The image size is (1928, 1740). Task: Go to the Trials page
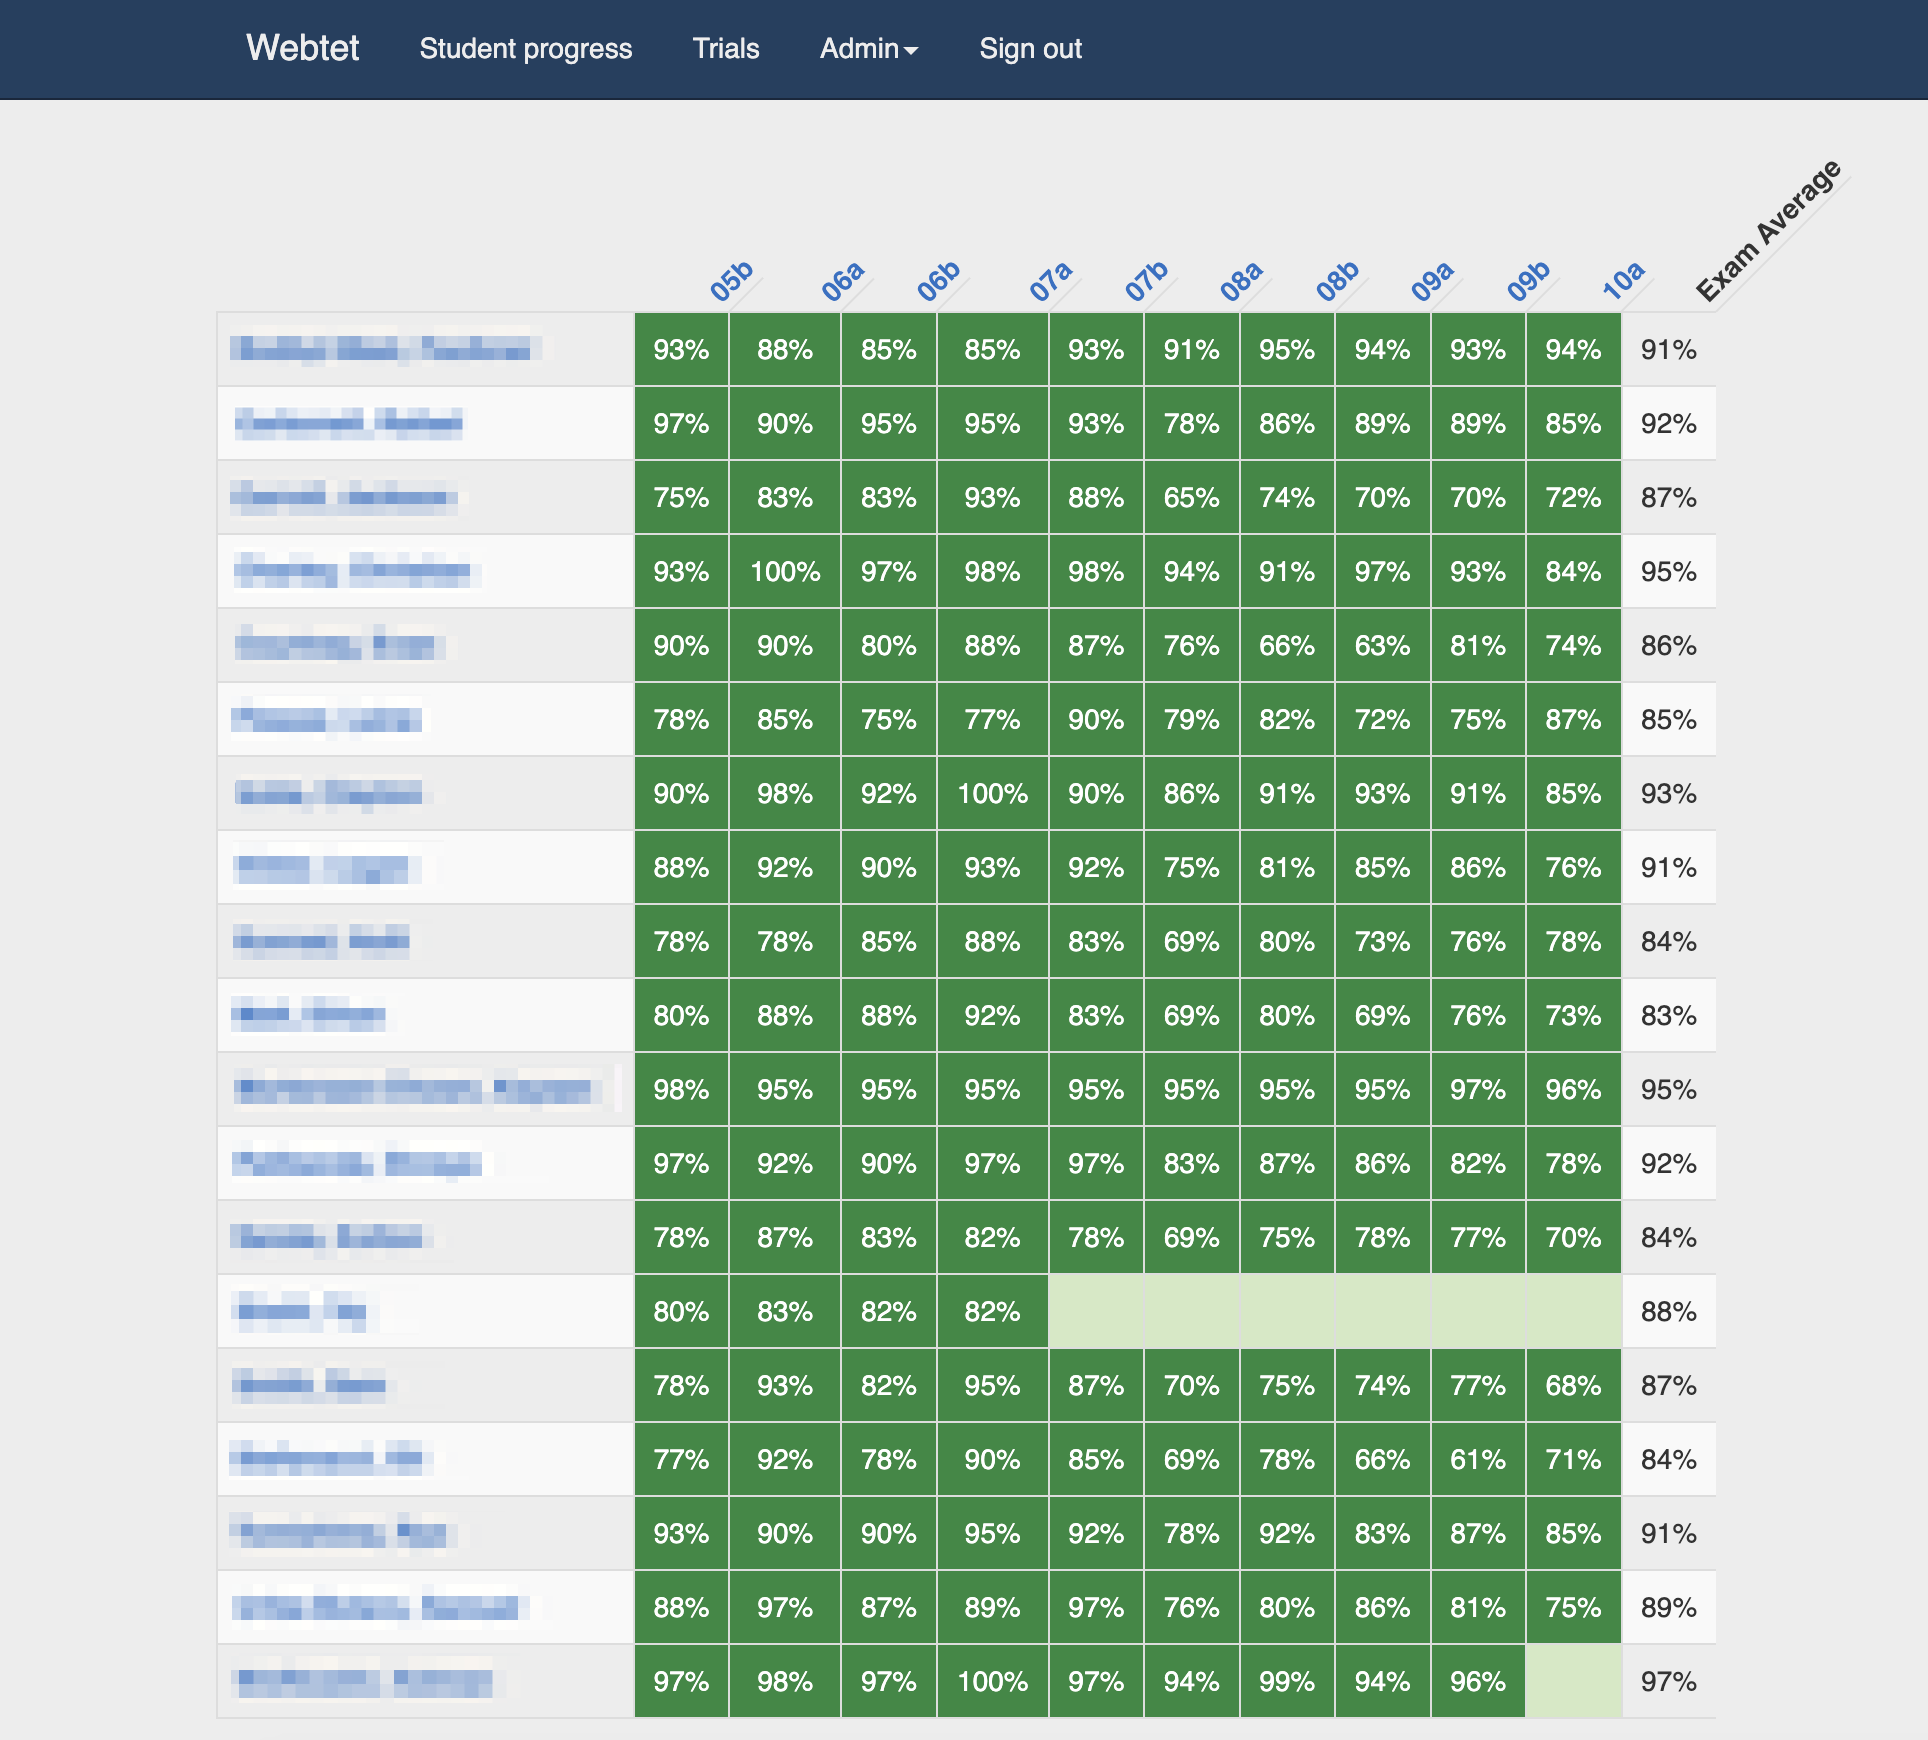[726, 48]
